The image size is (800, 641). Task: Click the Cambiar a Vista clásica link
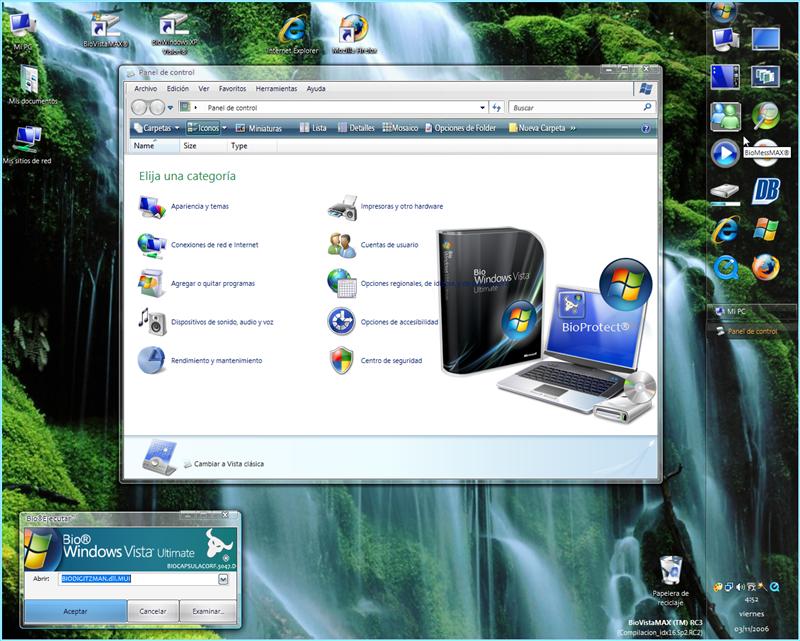pyautogui.click(x=230, y=462)
